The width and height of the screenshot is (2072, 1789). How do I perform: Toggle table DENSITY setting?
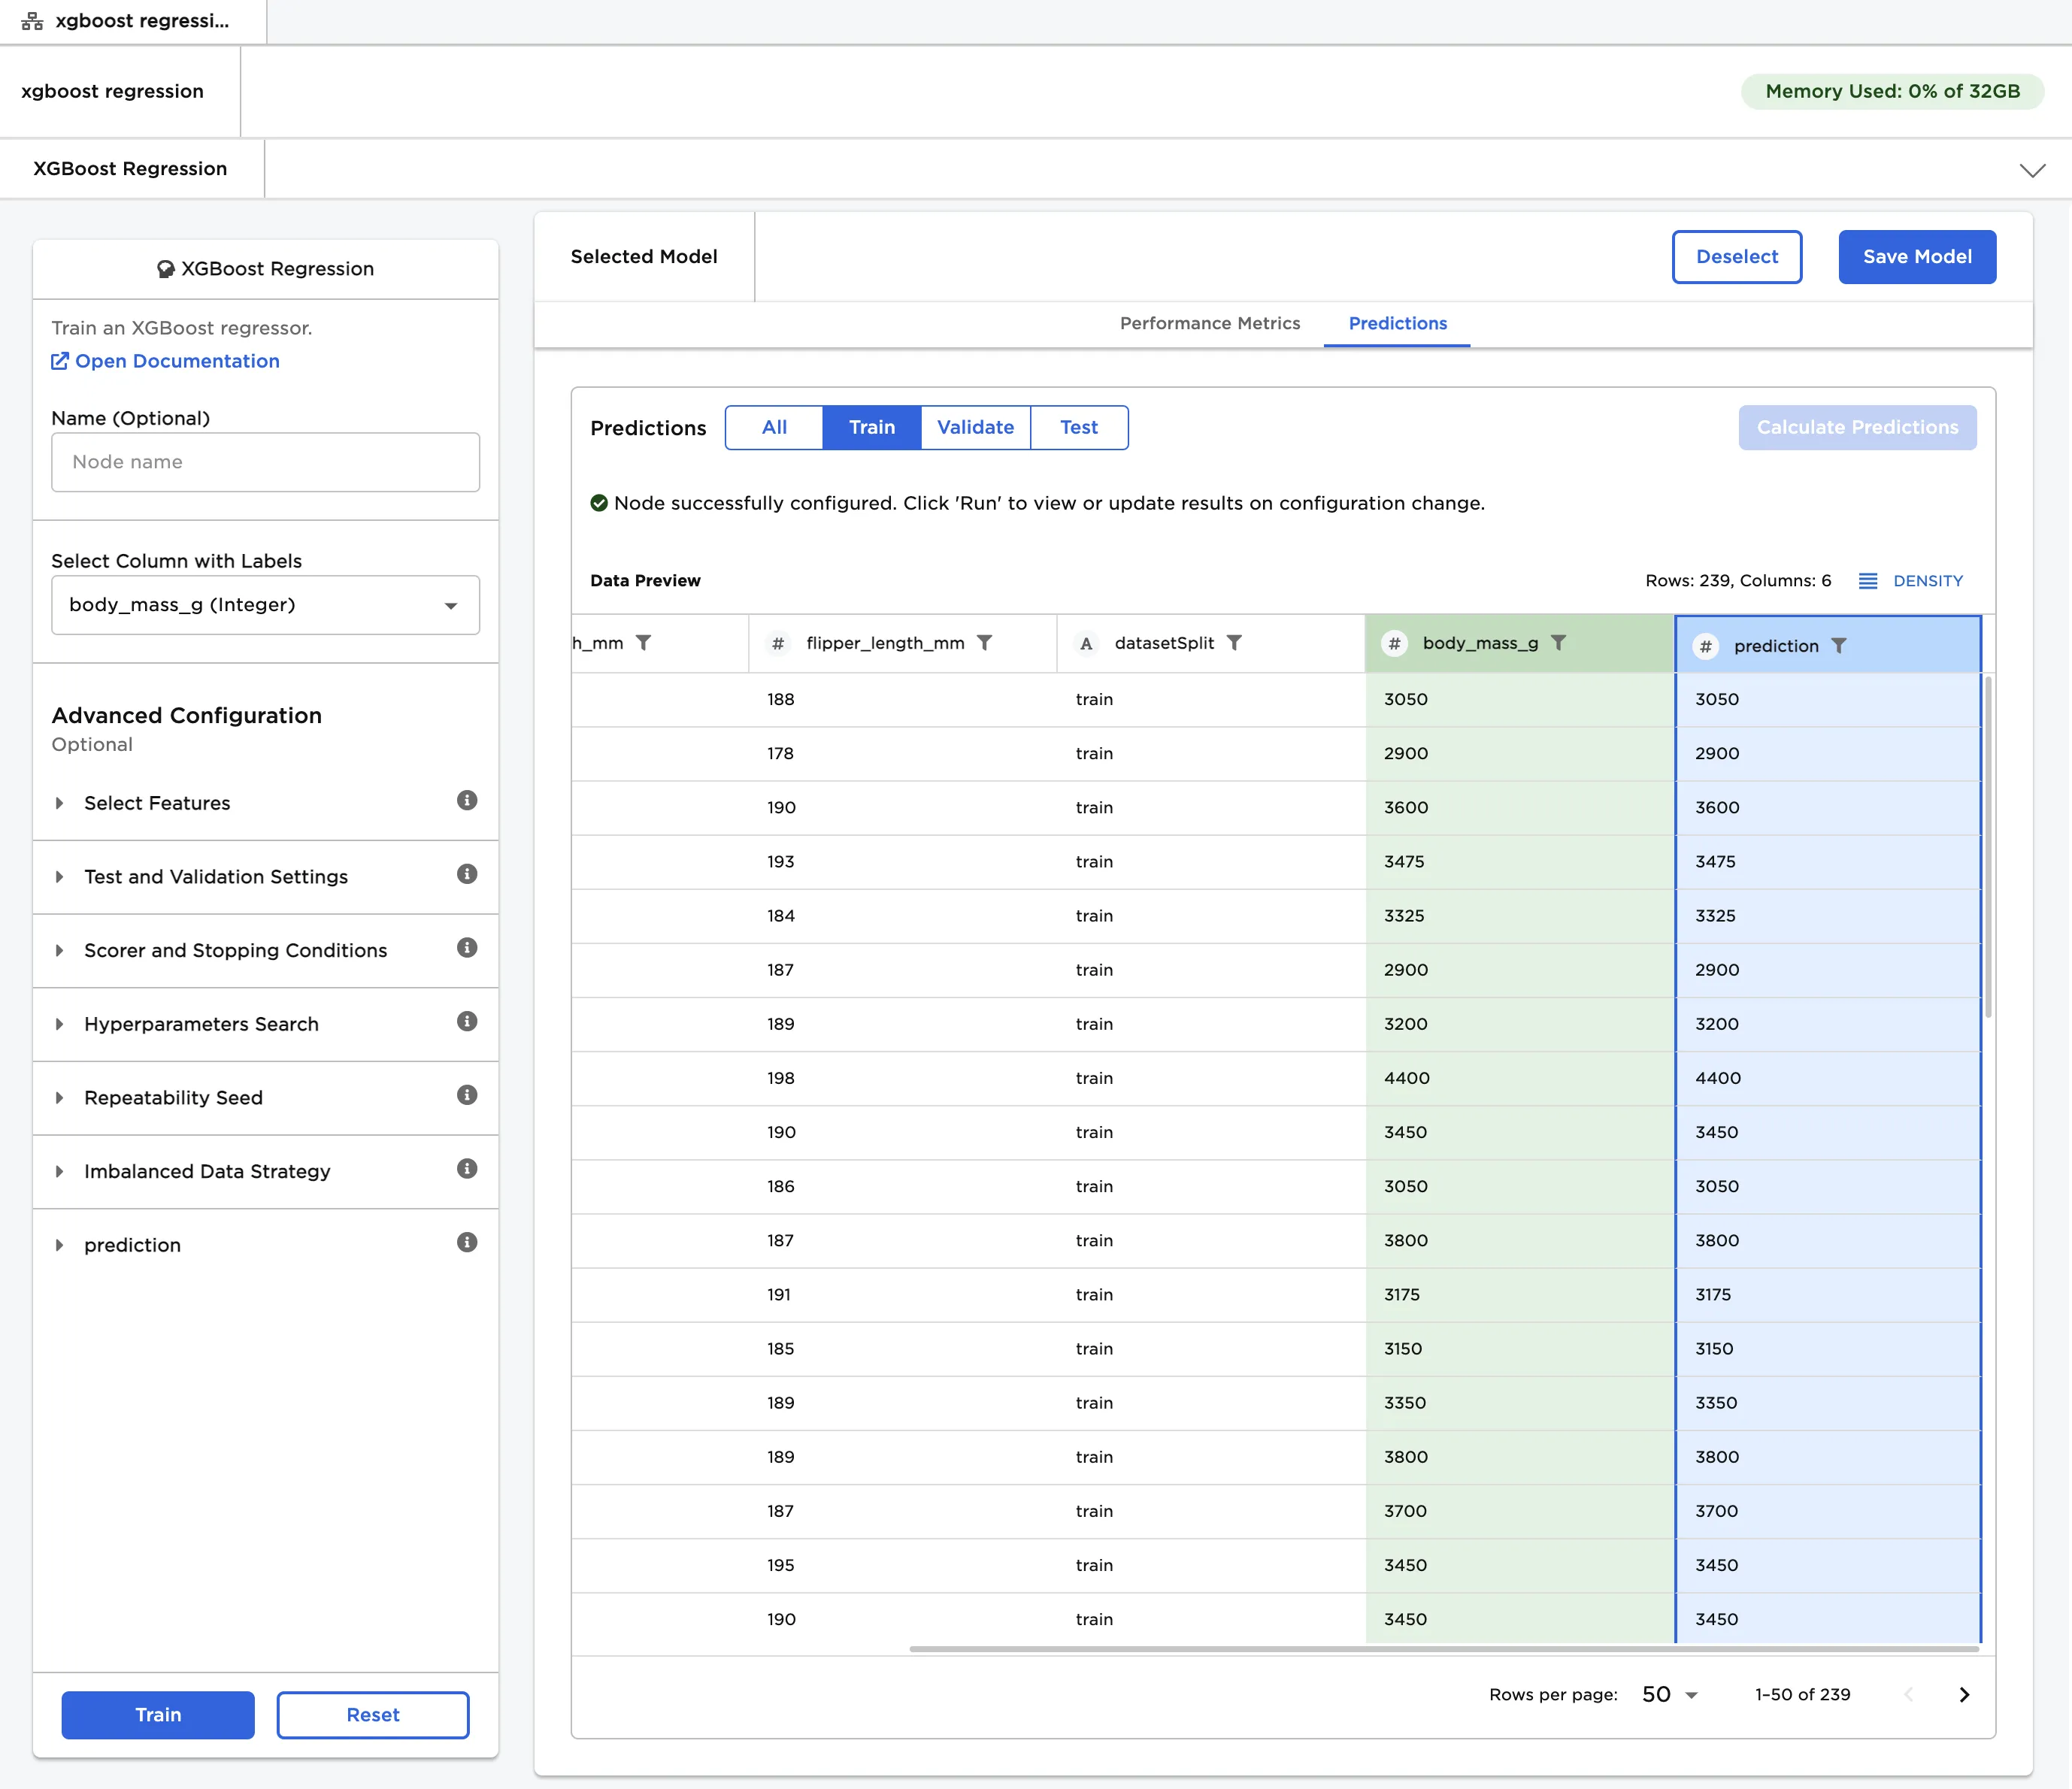[1910, 581]
